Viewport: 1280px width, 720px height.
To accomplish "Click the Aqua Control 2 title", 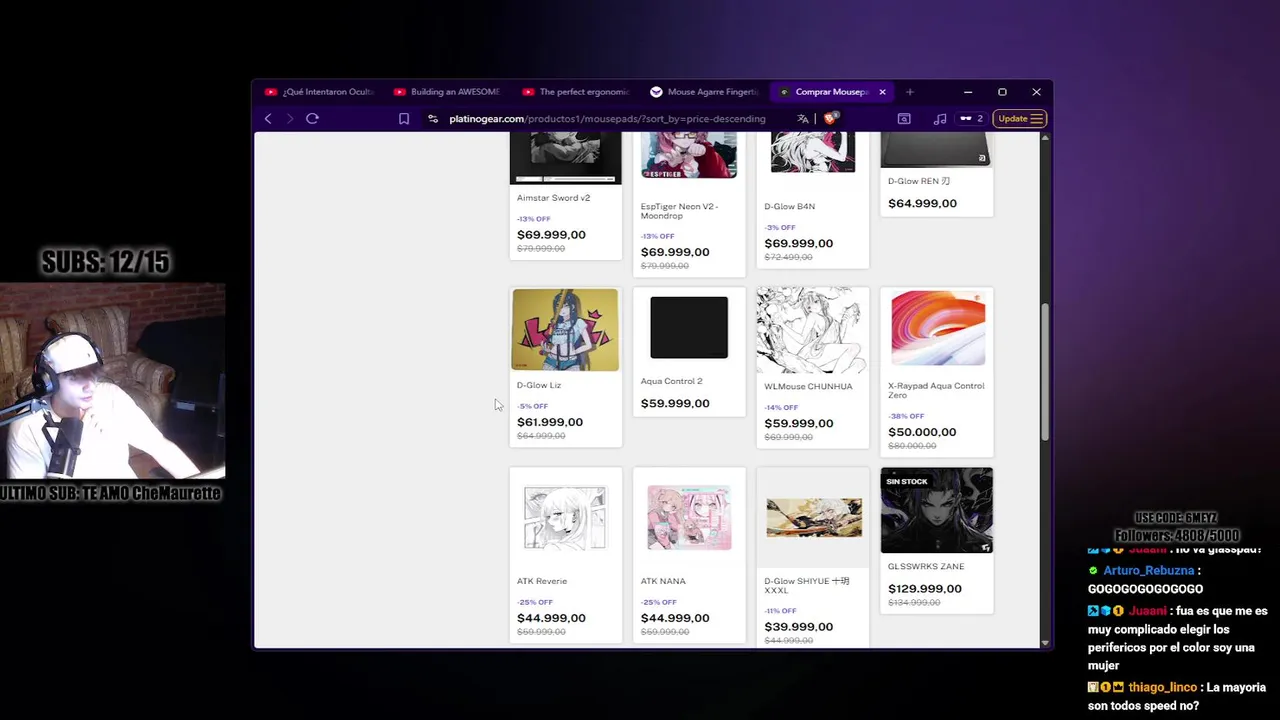I will (x=671, y=381).
